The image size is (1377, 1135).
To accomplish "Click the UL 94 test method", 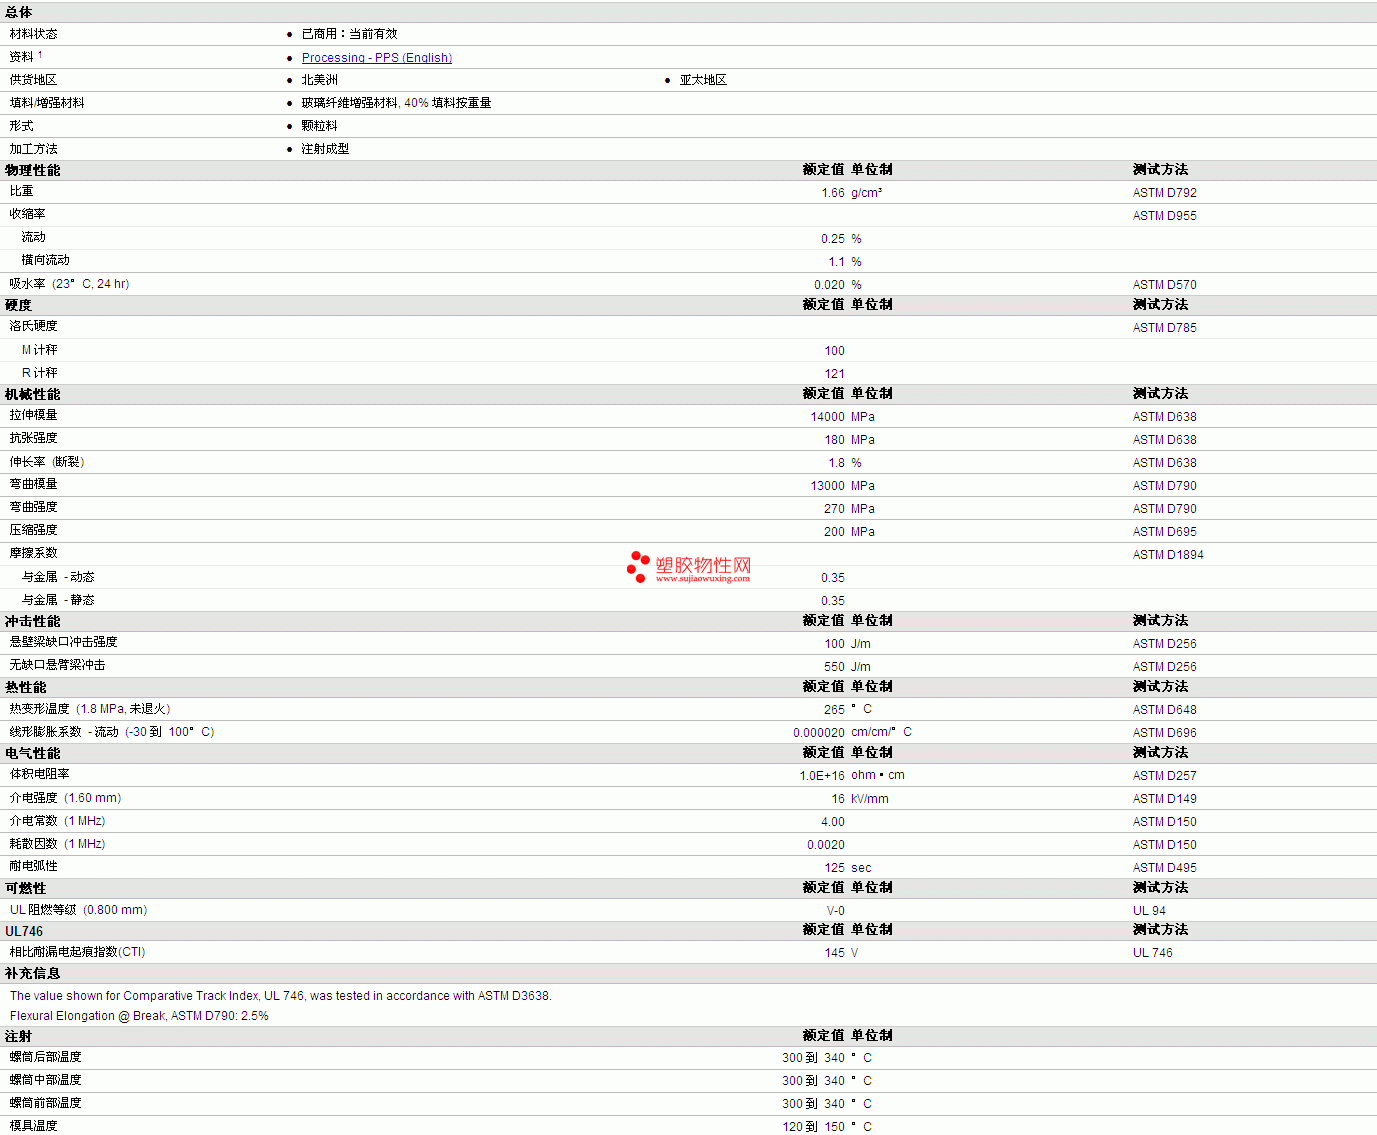I will point(1149,911).
